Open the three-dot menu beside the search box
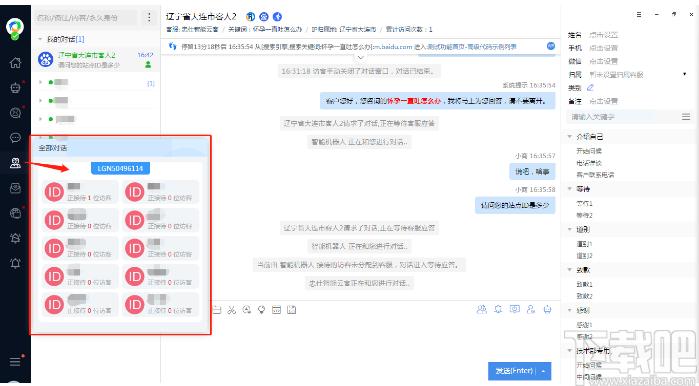 point(149,17)
